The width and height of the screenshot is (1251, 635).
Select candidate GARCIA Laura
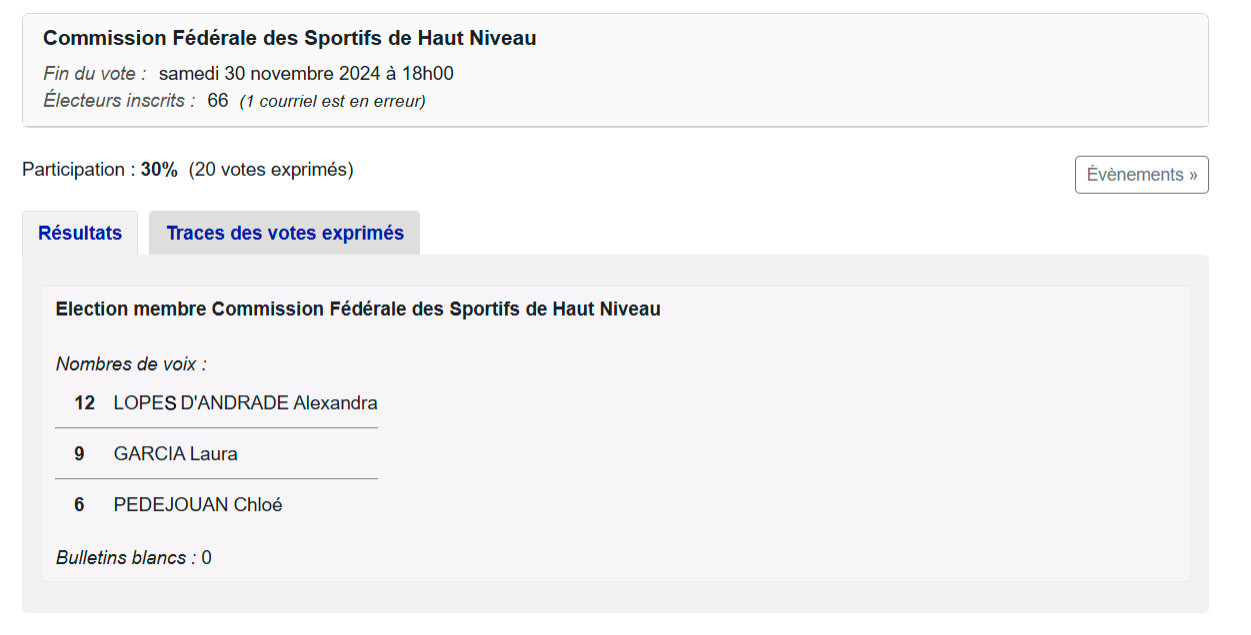[175, 454]
